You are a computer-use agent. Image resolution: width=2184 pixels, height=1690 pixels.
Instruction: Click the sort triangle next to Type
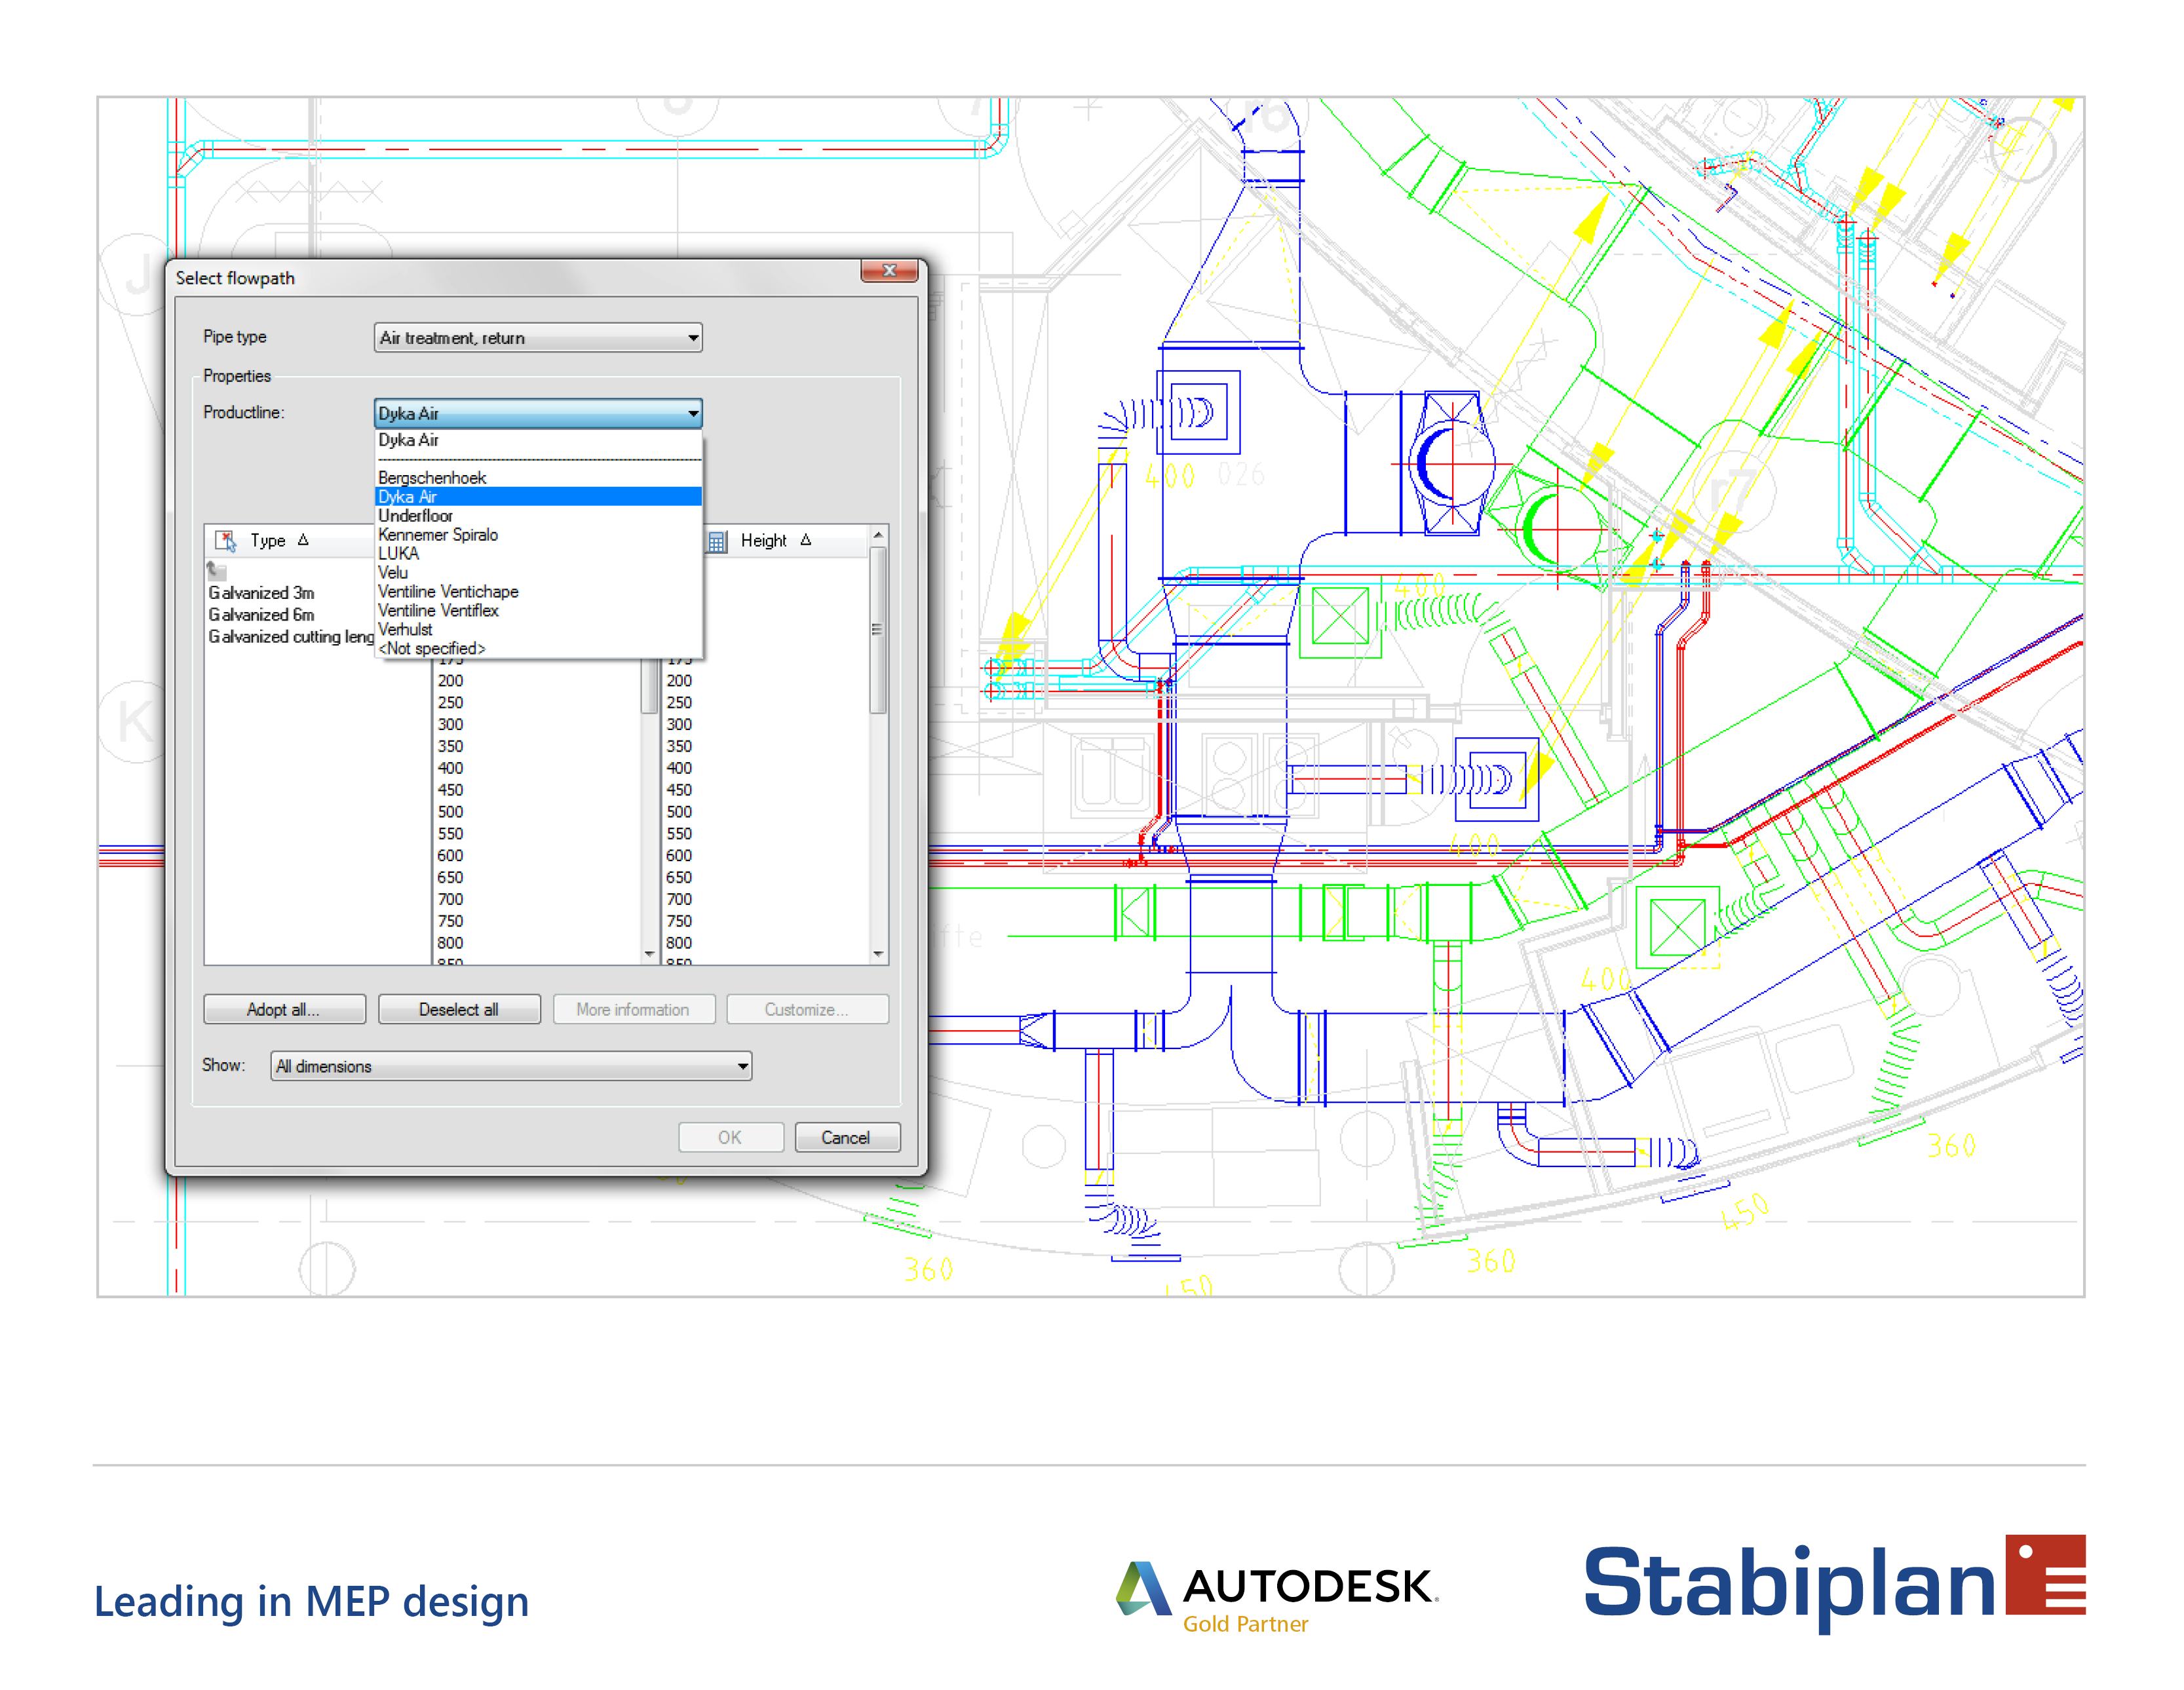click(x=303, y=540)
